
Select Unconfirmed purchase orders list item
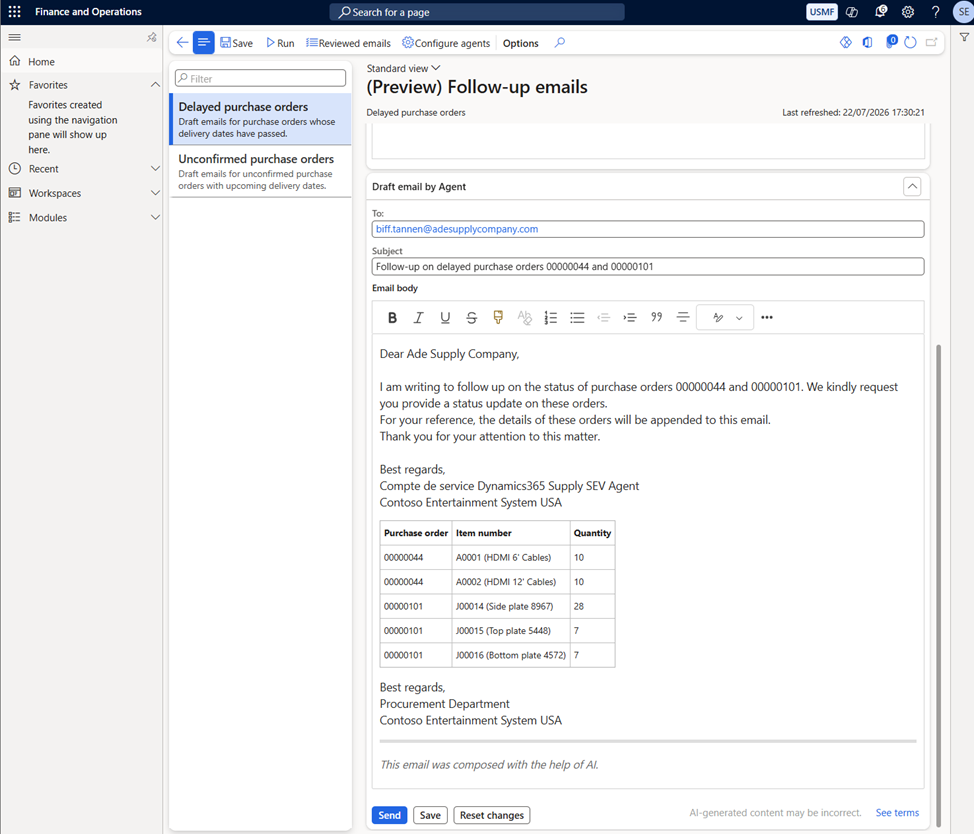[x=260, y=171]
